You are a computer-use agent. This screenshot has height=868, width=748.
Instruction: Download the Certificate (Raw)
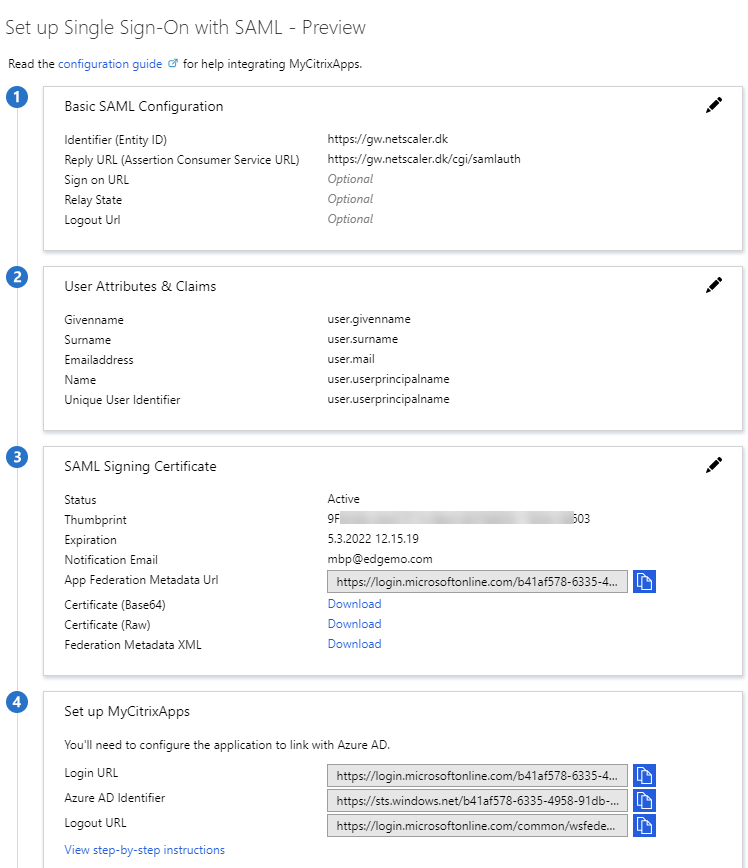[x=354, y=624]
